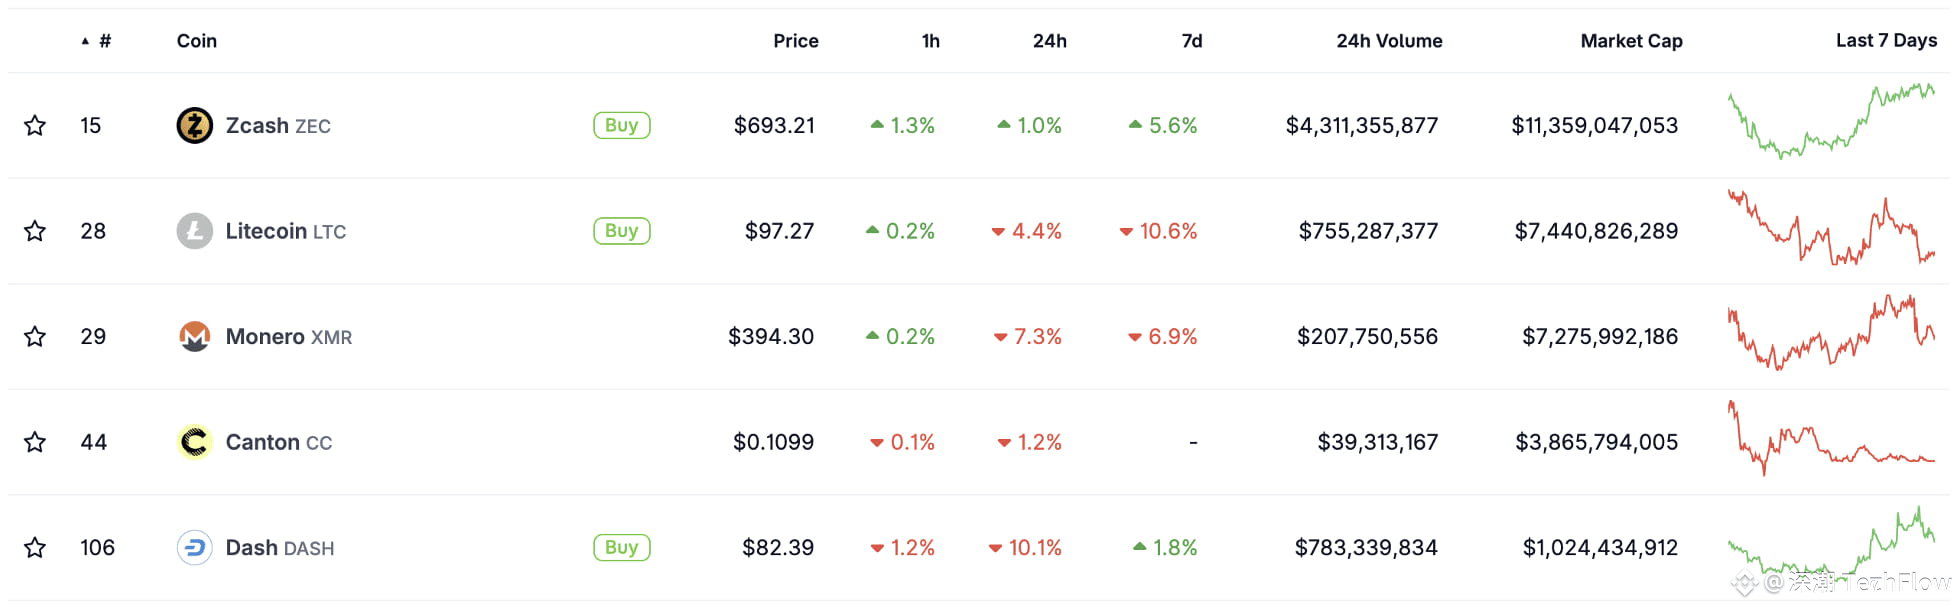Toggle the Litecoin favorite star
Image resolution: width=1960 pixels, height=608 pixels.
click(35, 231)
